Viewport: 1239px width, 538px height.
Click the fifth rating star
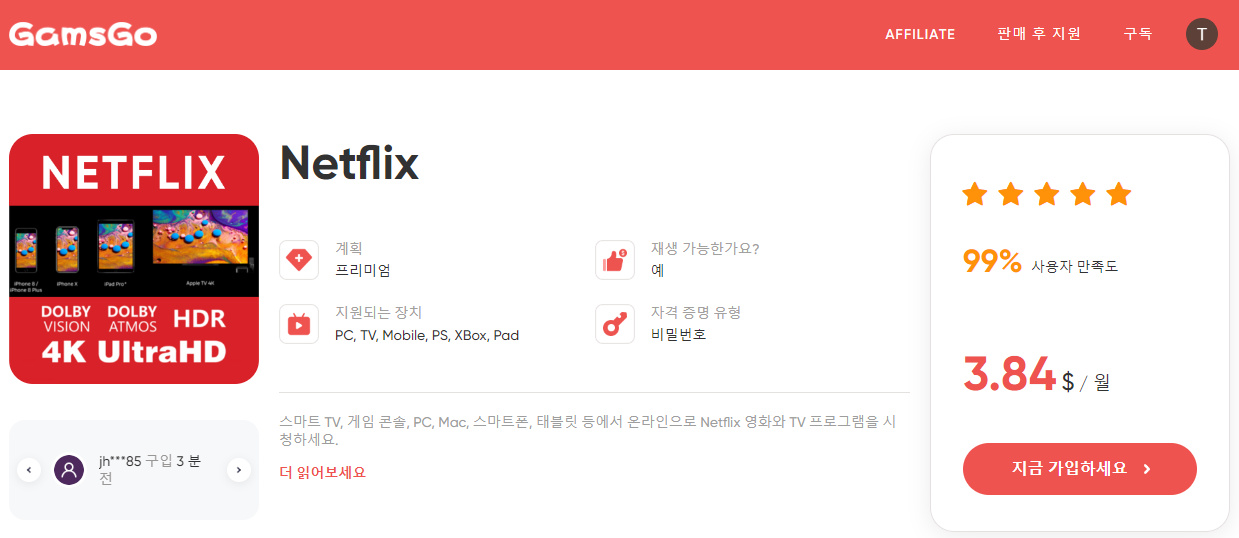[1119, 194]
